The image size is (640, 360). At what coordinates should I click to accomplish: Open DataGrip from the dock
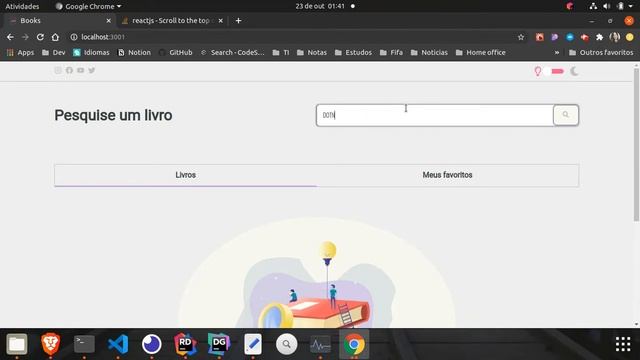219,344
